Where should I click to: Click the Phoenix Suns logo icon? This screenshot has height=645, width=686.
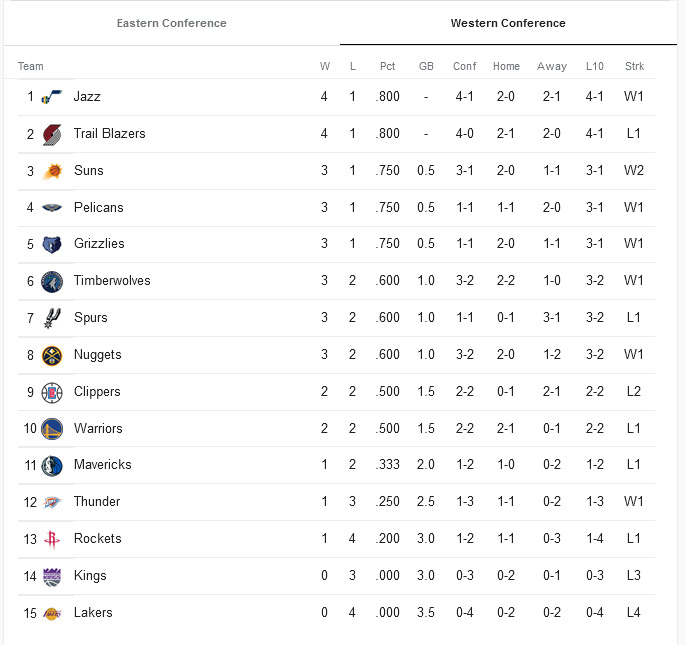(52, 171)
